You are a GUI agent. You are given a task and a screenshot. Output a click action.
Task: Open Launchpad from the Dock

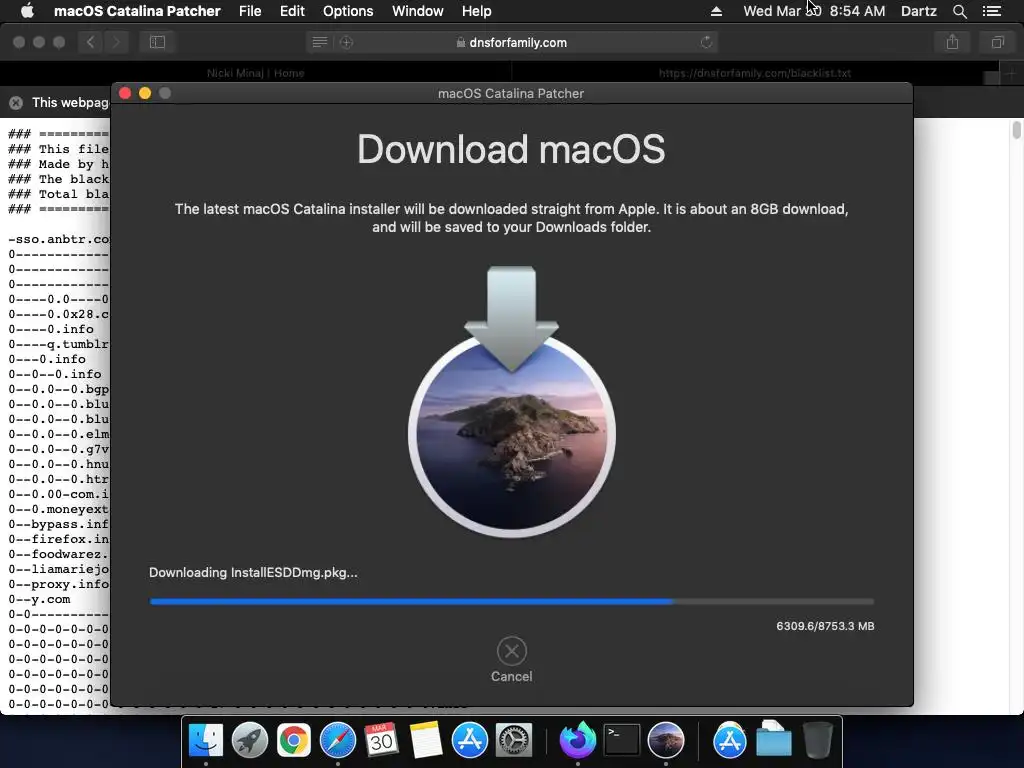click(249, 741)
